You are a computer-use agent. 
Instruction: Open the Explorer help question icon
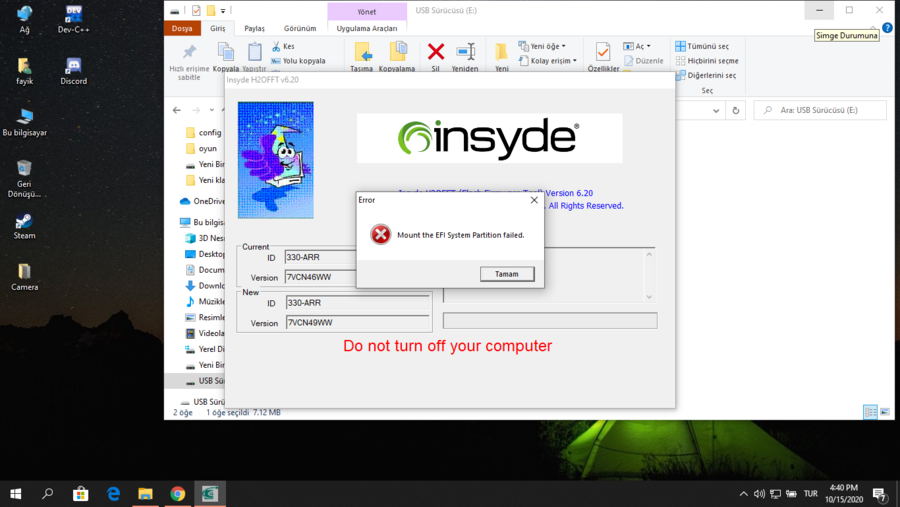887,28
